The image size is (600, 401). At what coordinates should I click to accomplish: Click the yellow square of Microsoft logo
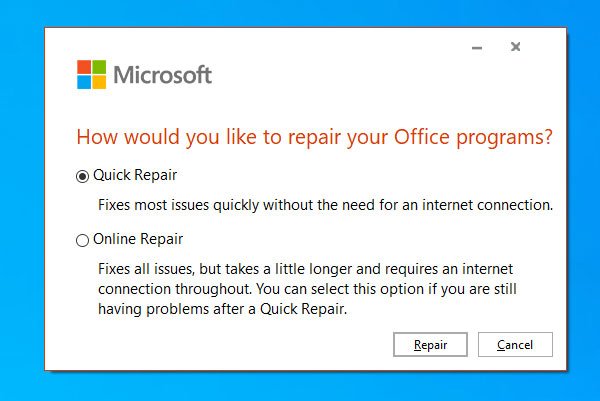(99, 82)
